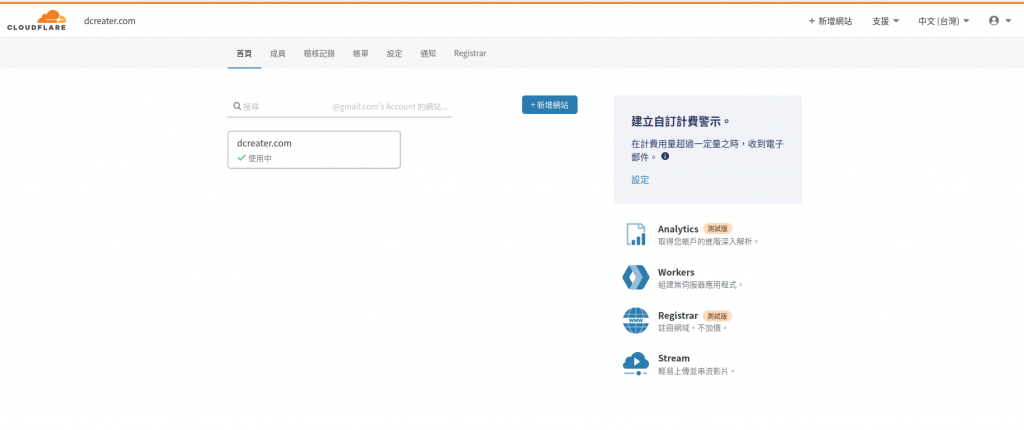
Task: Click the 設定 link in billing alert card
Action: point(640,180)
